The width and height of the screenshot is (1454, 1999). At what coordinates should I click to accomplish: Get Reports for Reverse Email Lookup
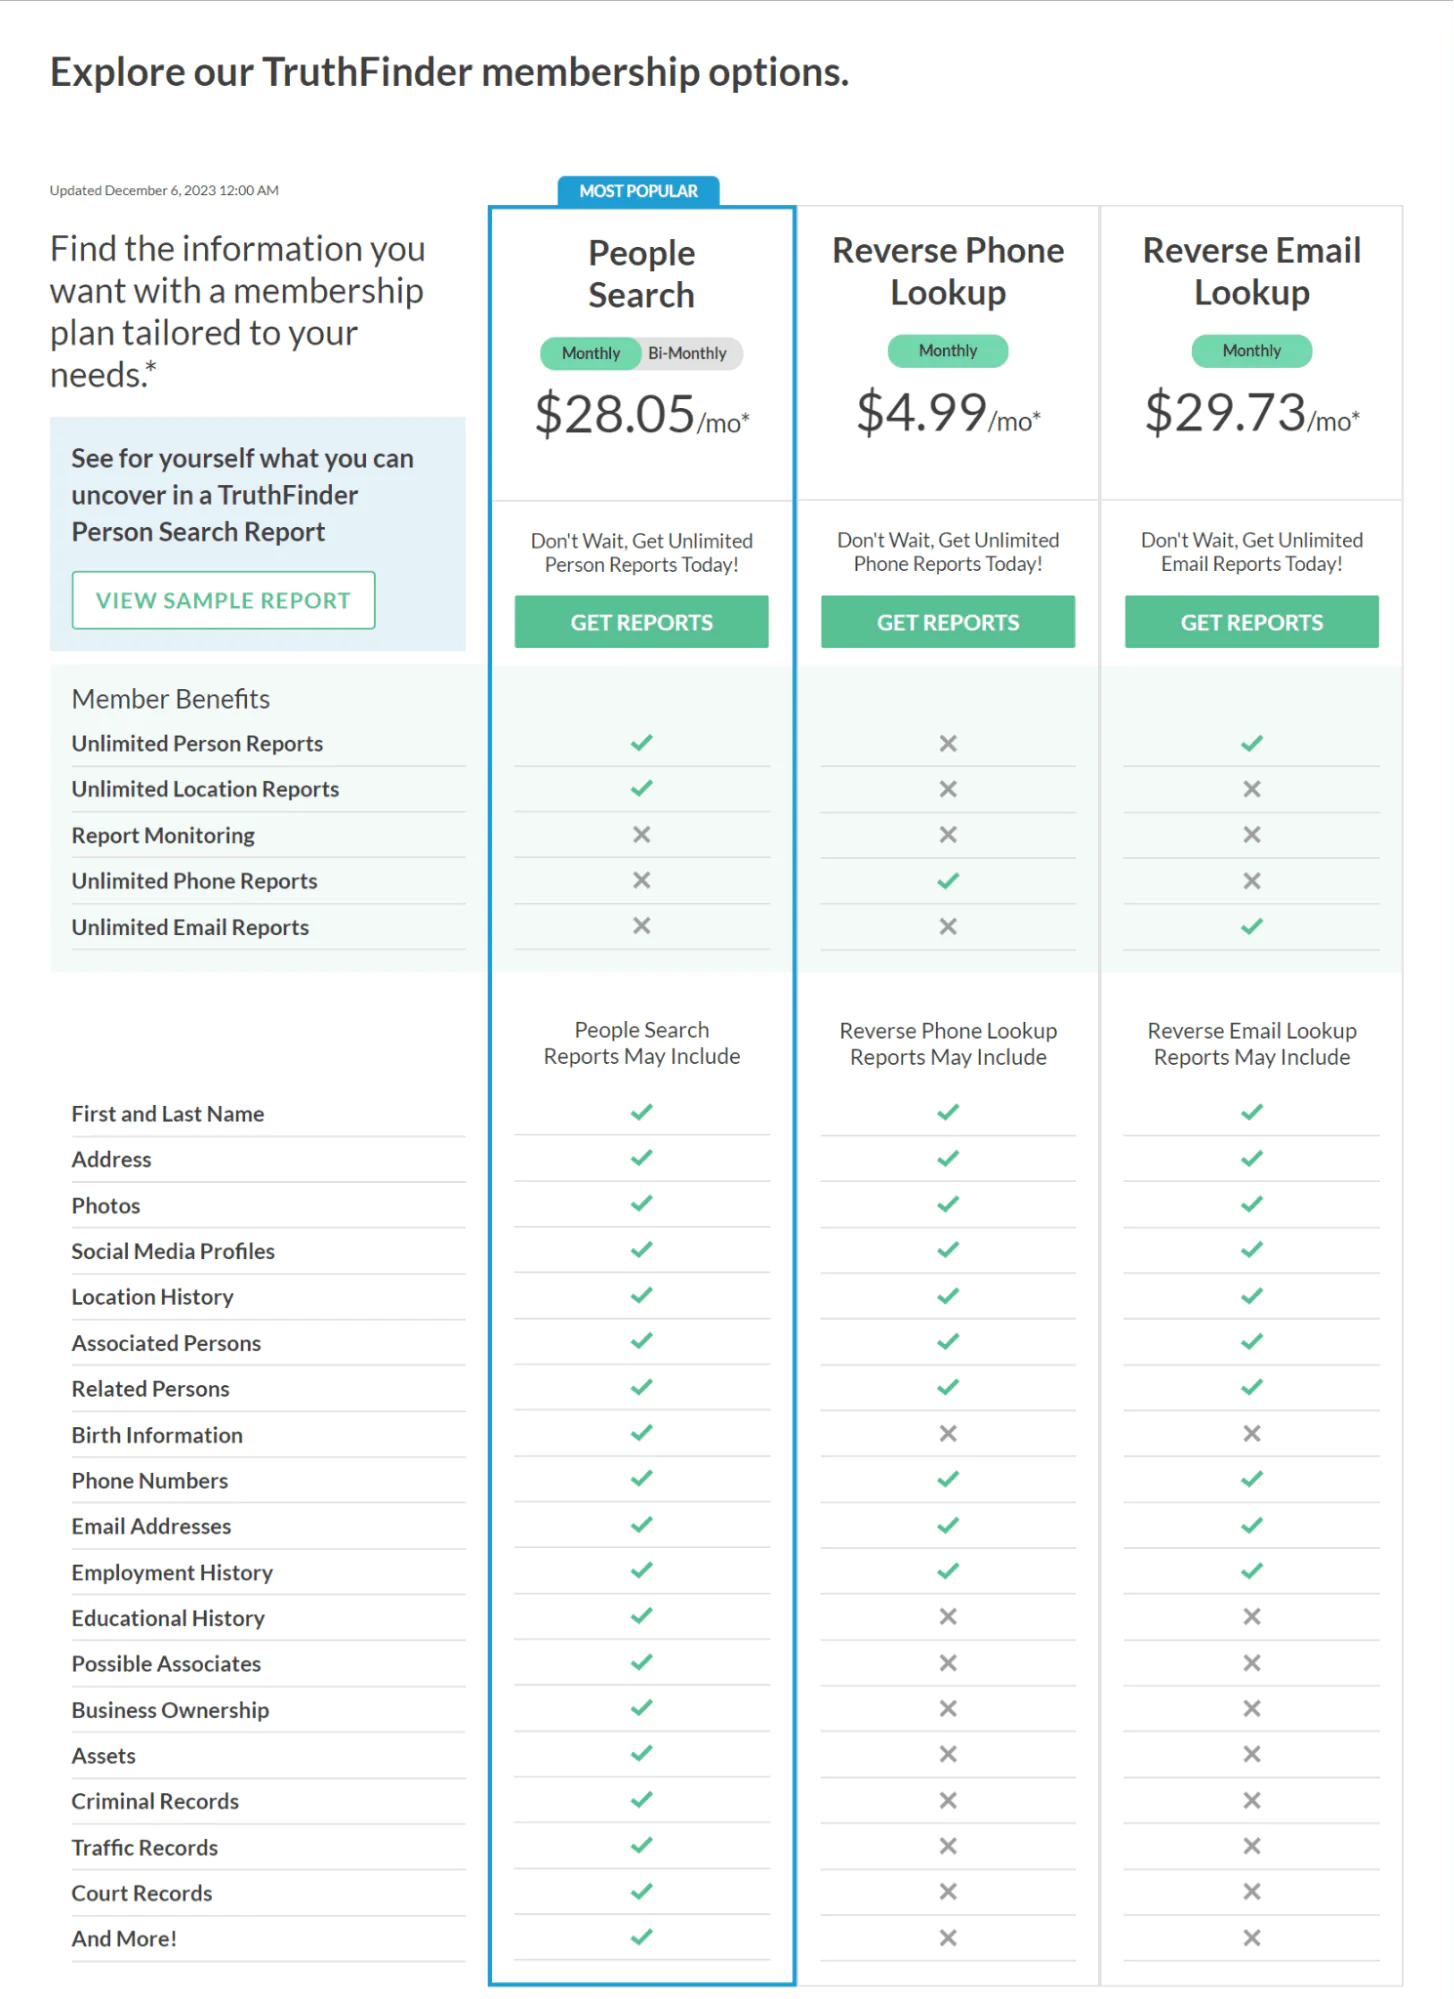[x=1251, y=622]
